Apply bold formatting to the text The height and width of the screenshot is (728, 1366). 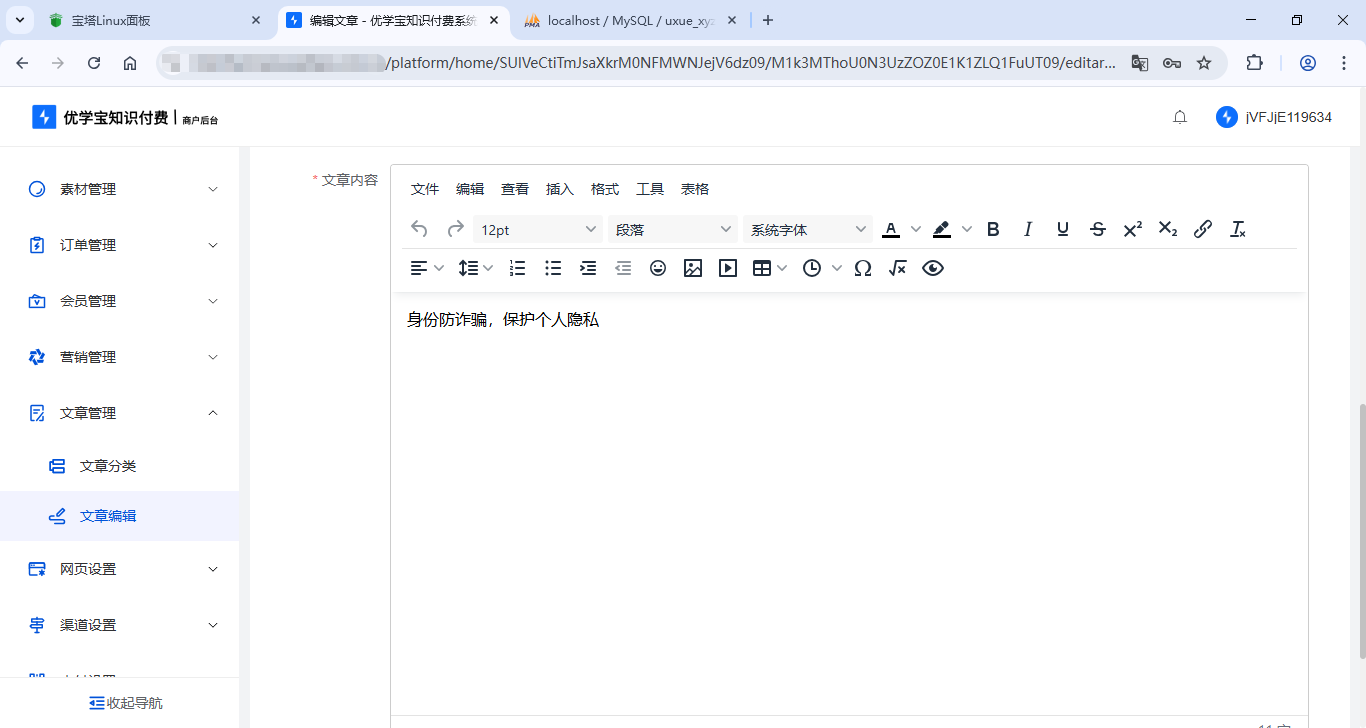[992, 229]
